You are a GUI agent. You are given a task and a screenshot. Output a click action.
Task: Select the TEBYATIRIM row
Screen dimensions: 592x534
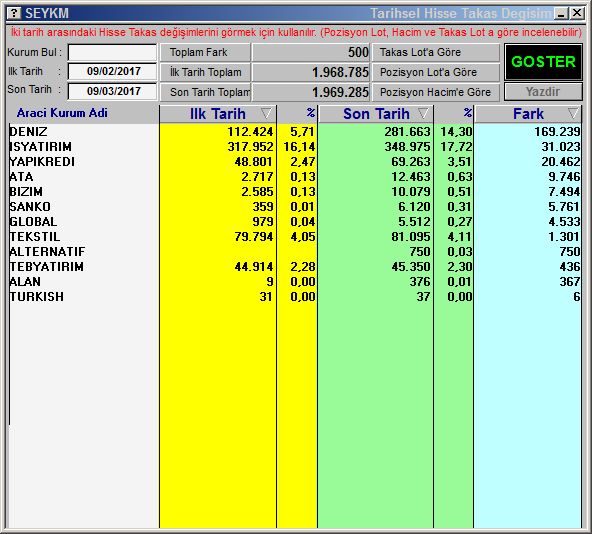[294, 267]
